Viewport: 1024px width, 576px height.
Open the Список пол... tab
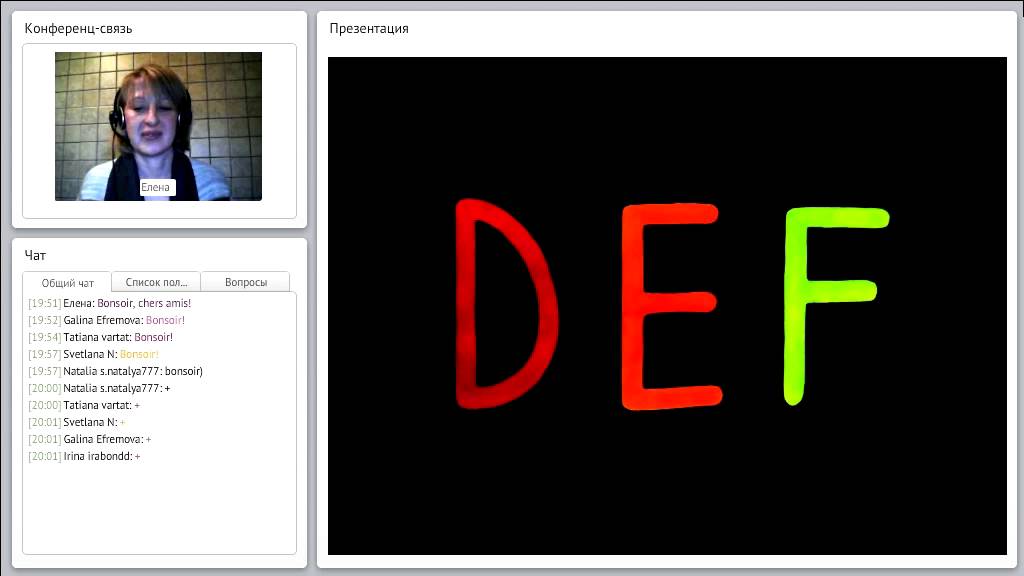tap(156, 282)
